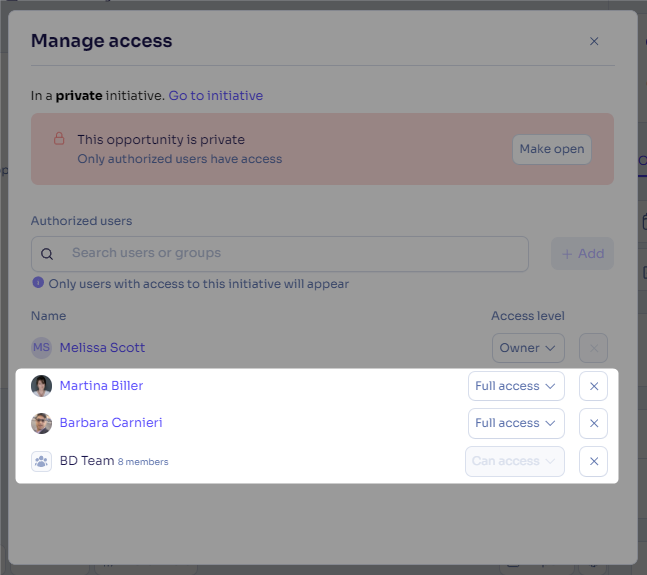Viewport: 647px width, 575px height.
Task: Open Melissa Scott's profile link
Action: coord(102,348)
